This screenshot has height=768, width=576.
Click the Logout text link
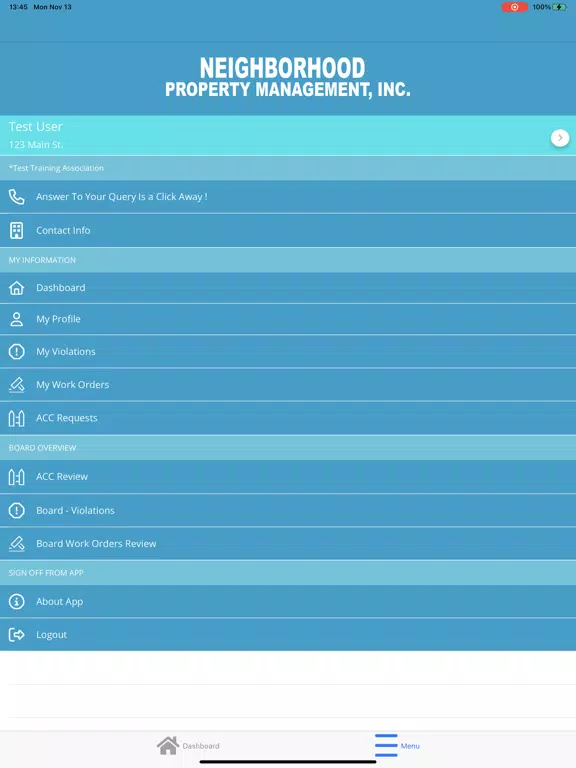(x=51, y=635)
